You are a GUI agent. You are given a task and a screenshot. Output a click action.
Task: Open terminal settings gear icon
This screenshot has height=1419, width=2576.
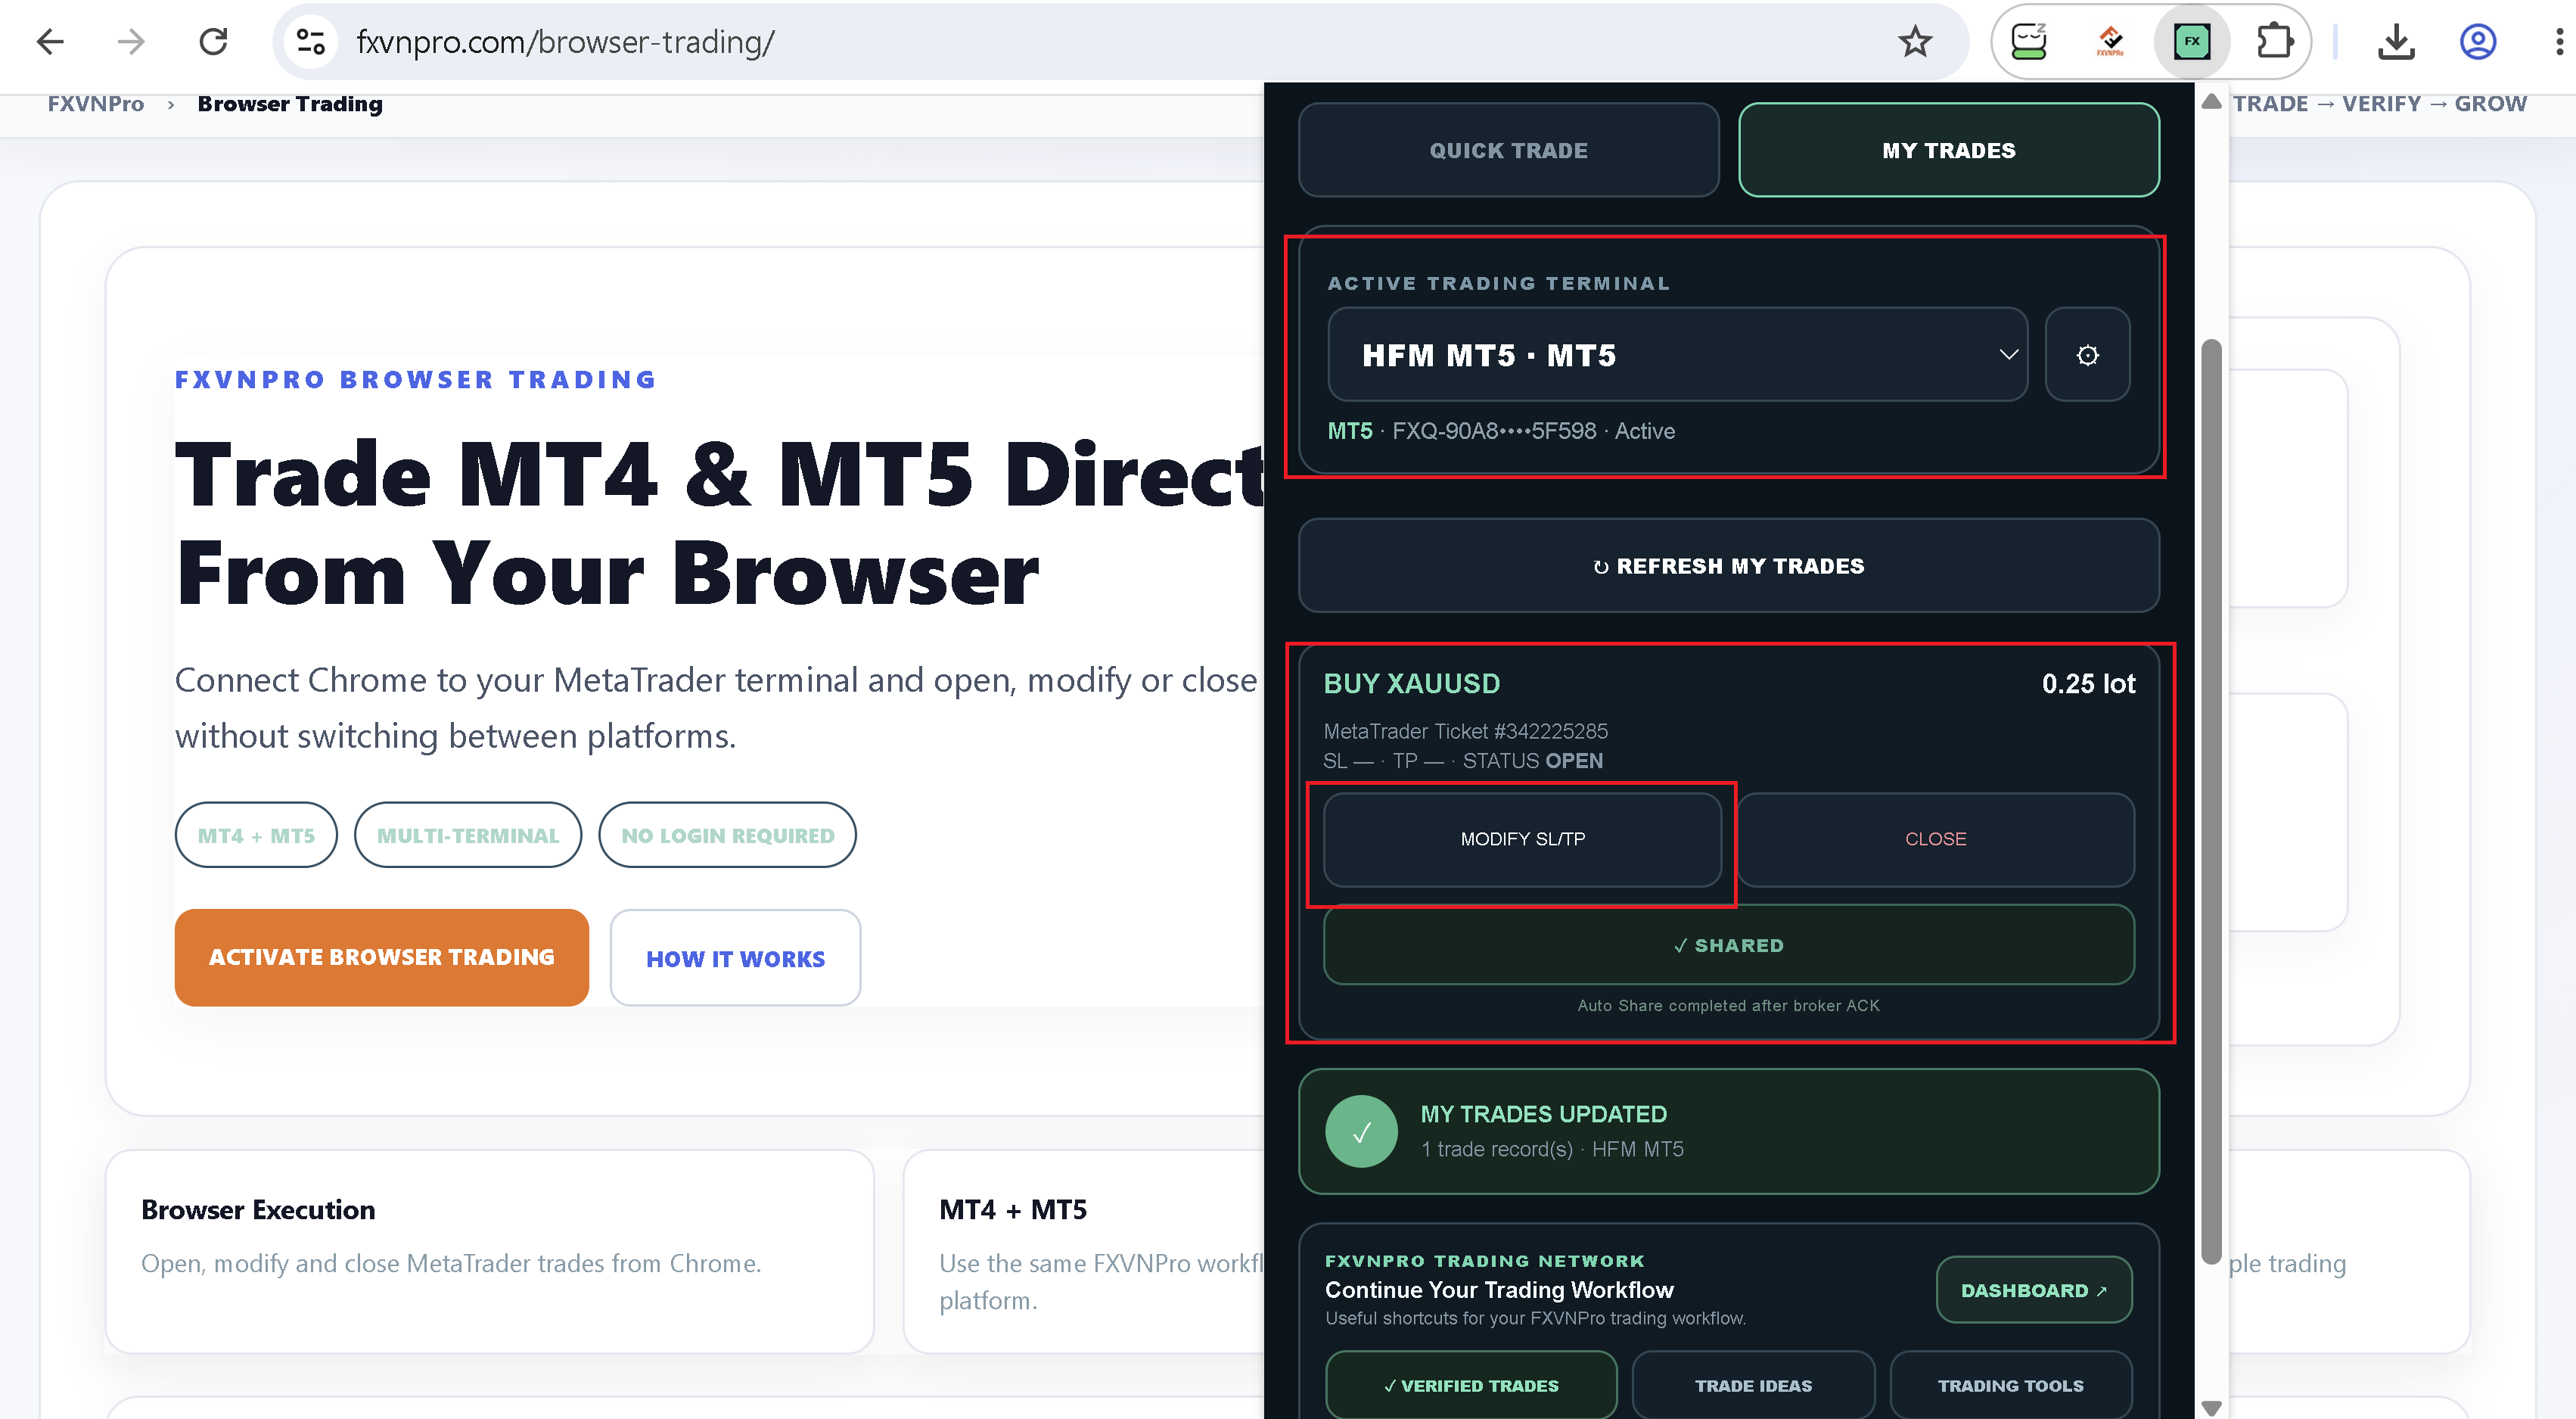click(2087, 355)
